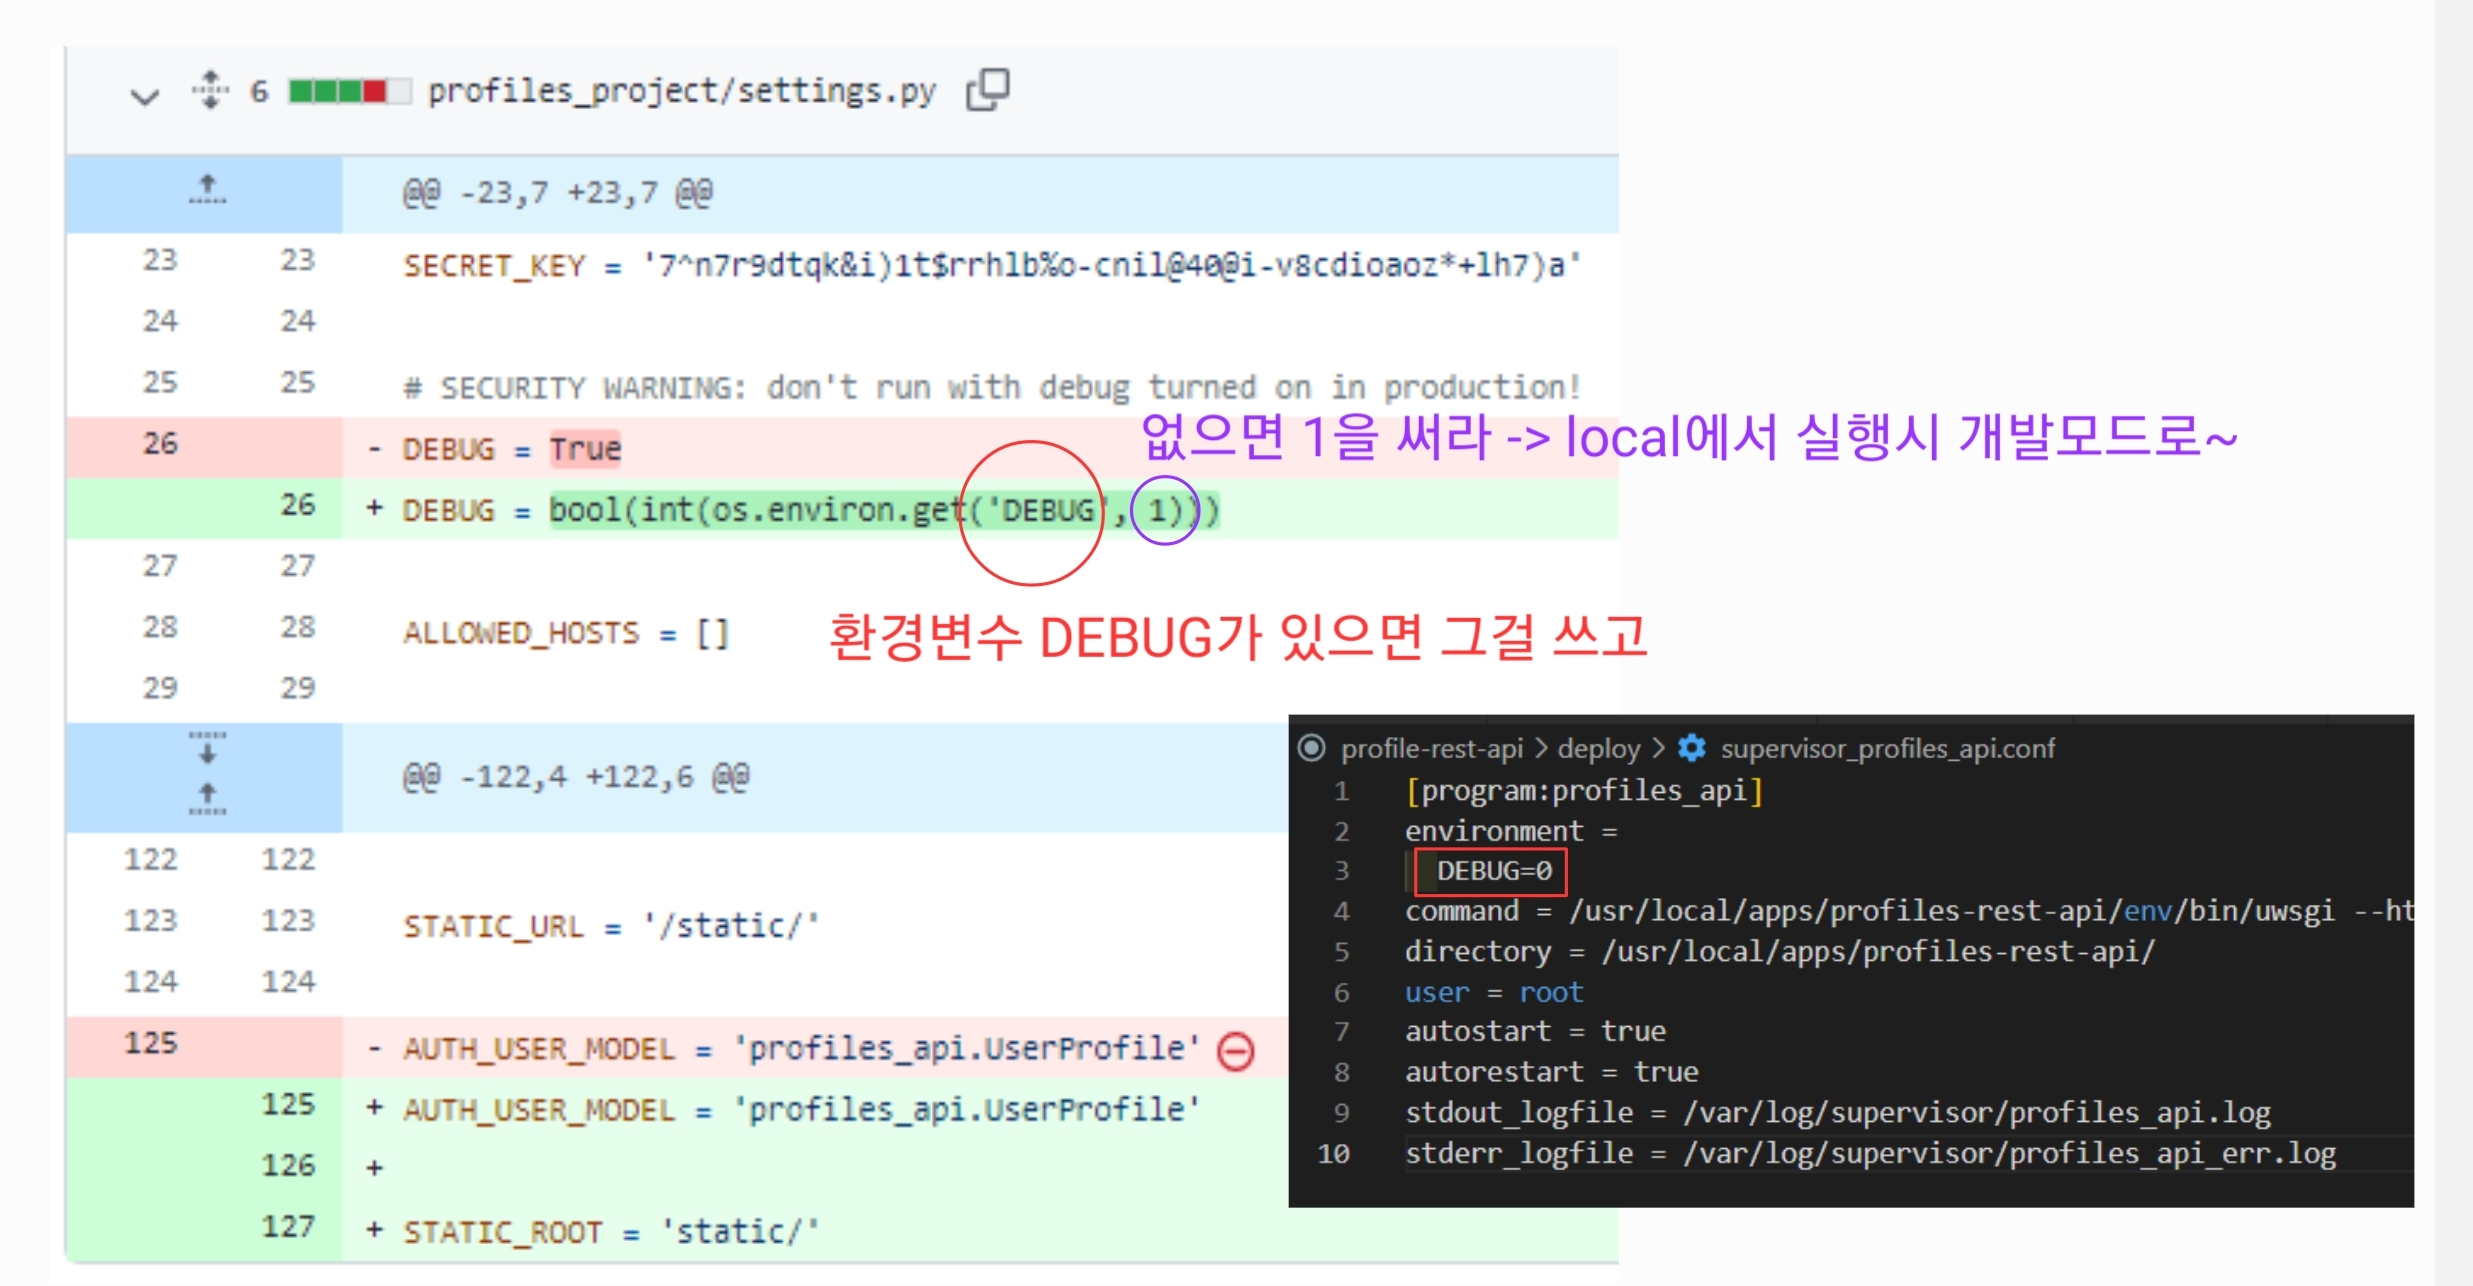
Task: Copy the settings.py file path
Action: click(987, 90)
